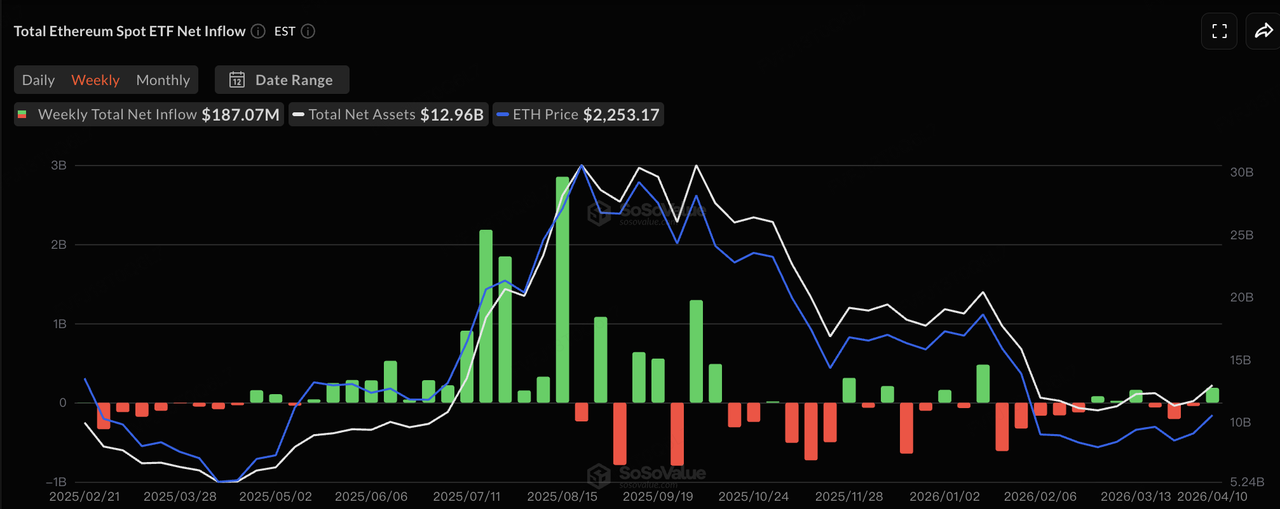Screen dimensions: 1280x509
Task: Click info icon beside the chart title
Action: (258, 31)
